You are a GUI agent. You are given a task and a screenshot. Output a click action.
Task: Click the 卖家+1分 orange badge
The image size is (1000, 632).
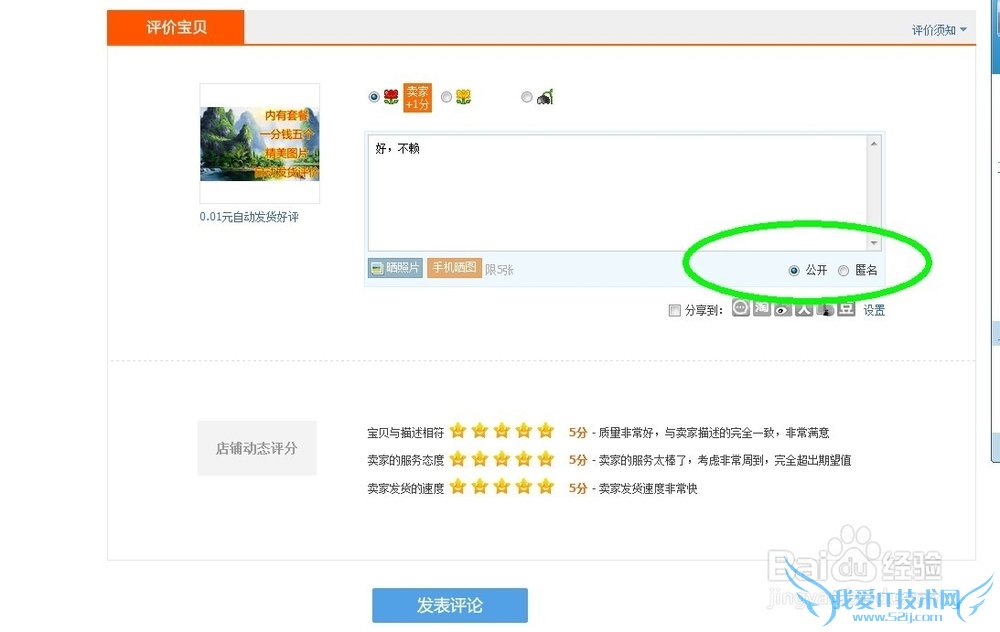(x=417, y=98)
